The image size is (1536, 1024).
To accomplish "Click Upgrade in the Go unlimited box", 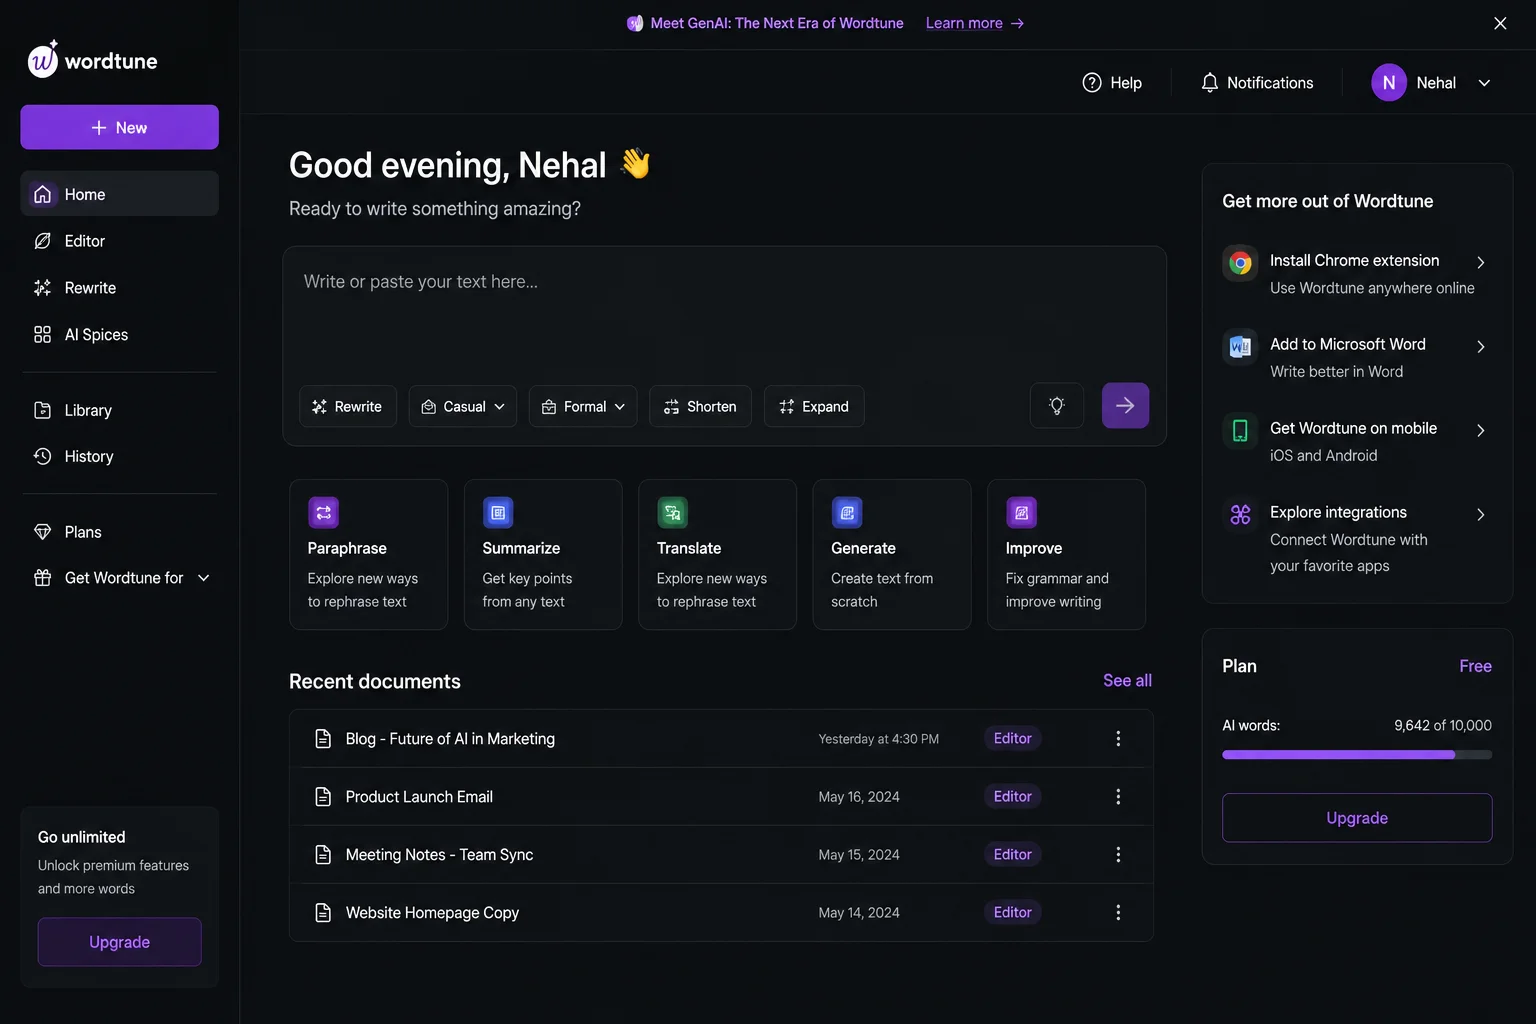I will (120, 942).
